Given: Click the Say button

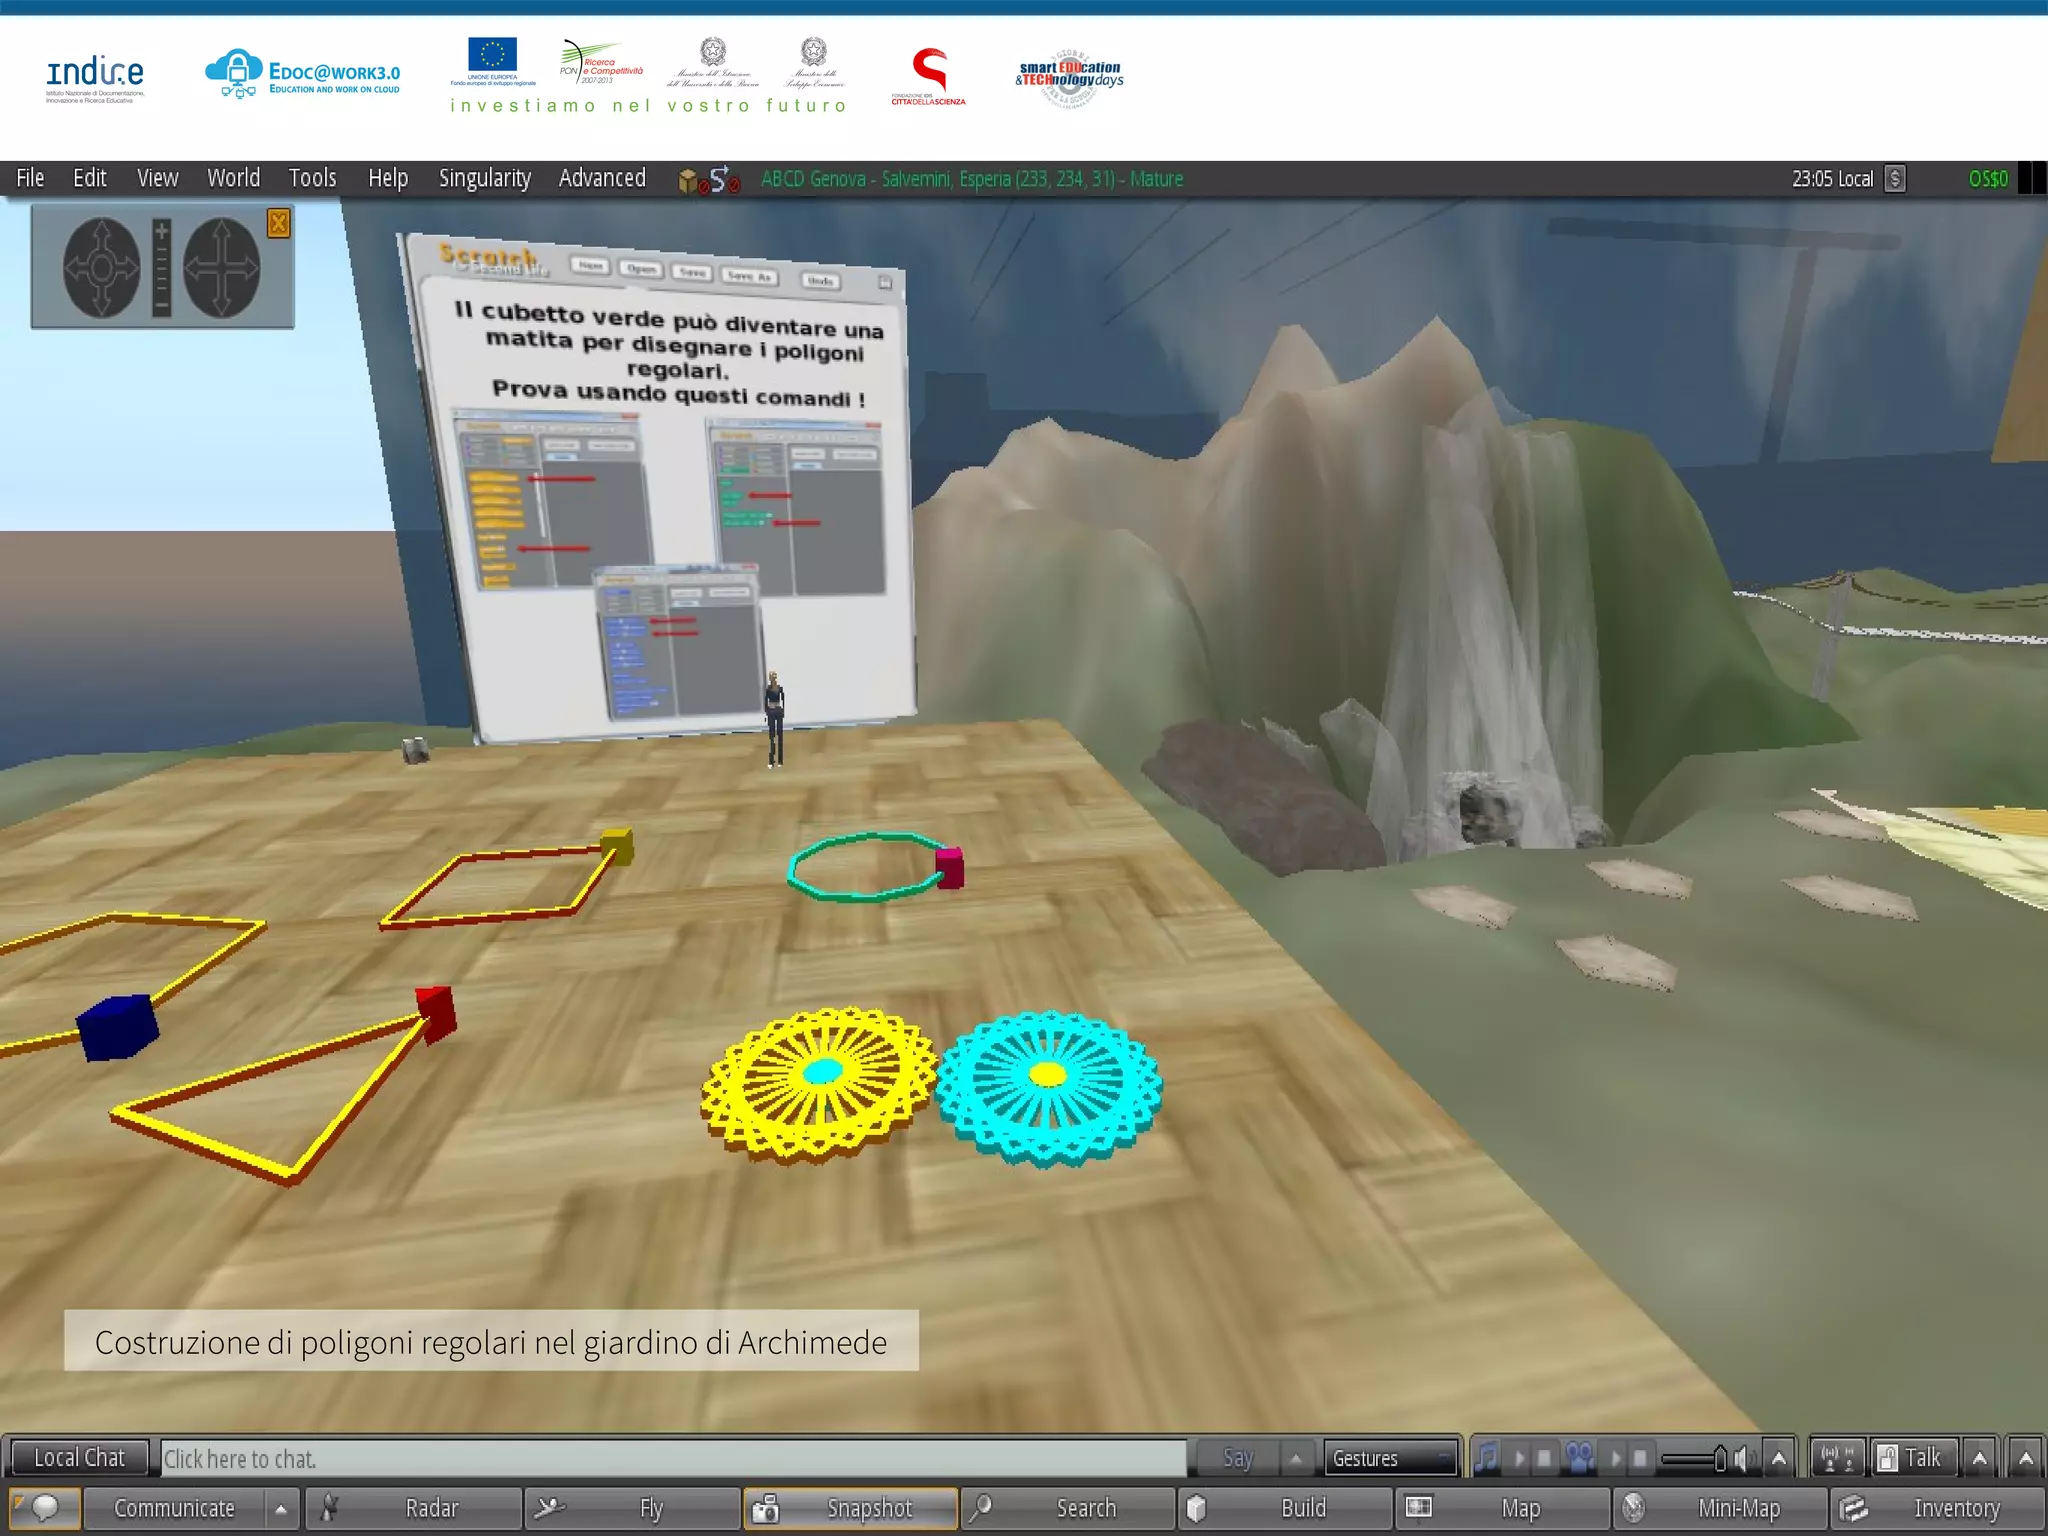Looking at the screenshot, I should (1237, 1458).
